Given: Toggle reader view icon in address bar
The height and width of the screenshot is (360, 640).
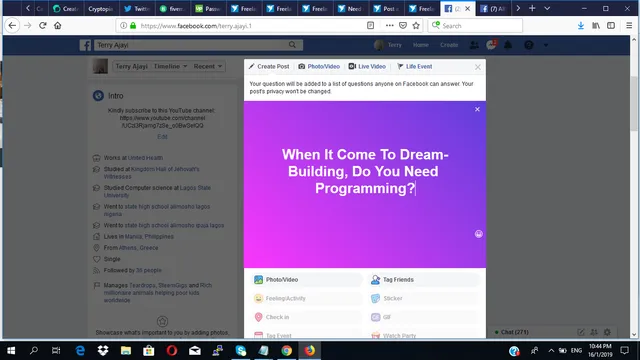Looking at the screenshot, I should click(x=370, y=26).
